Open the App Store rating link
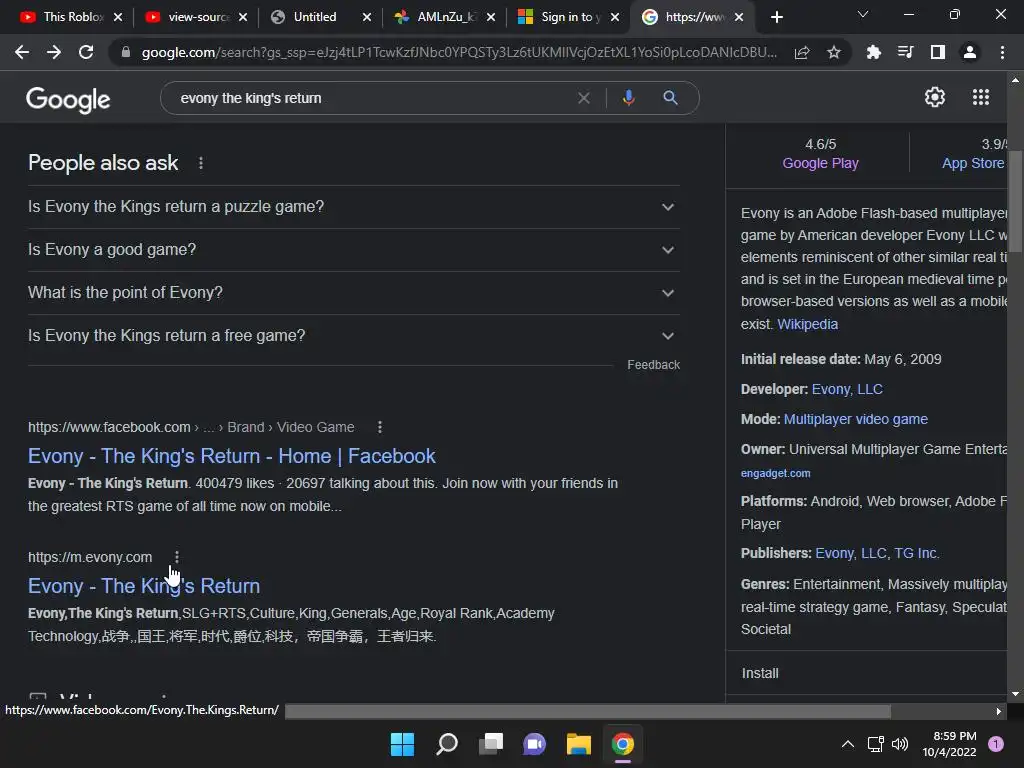The image size is (1024, 768). [972, 163]
